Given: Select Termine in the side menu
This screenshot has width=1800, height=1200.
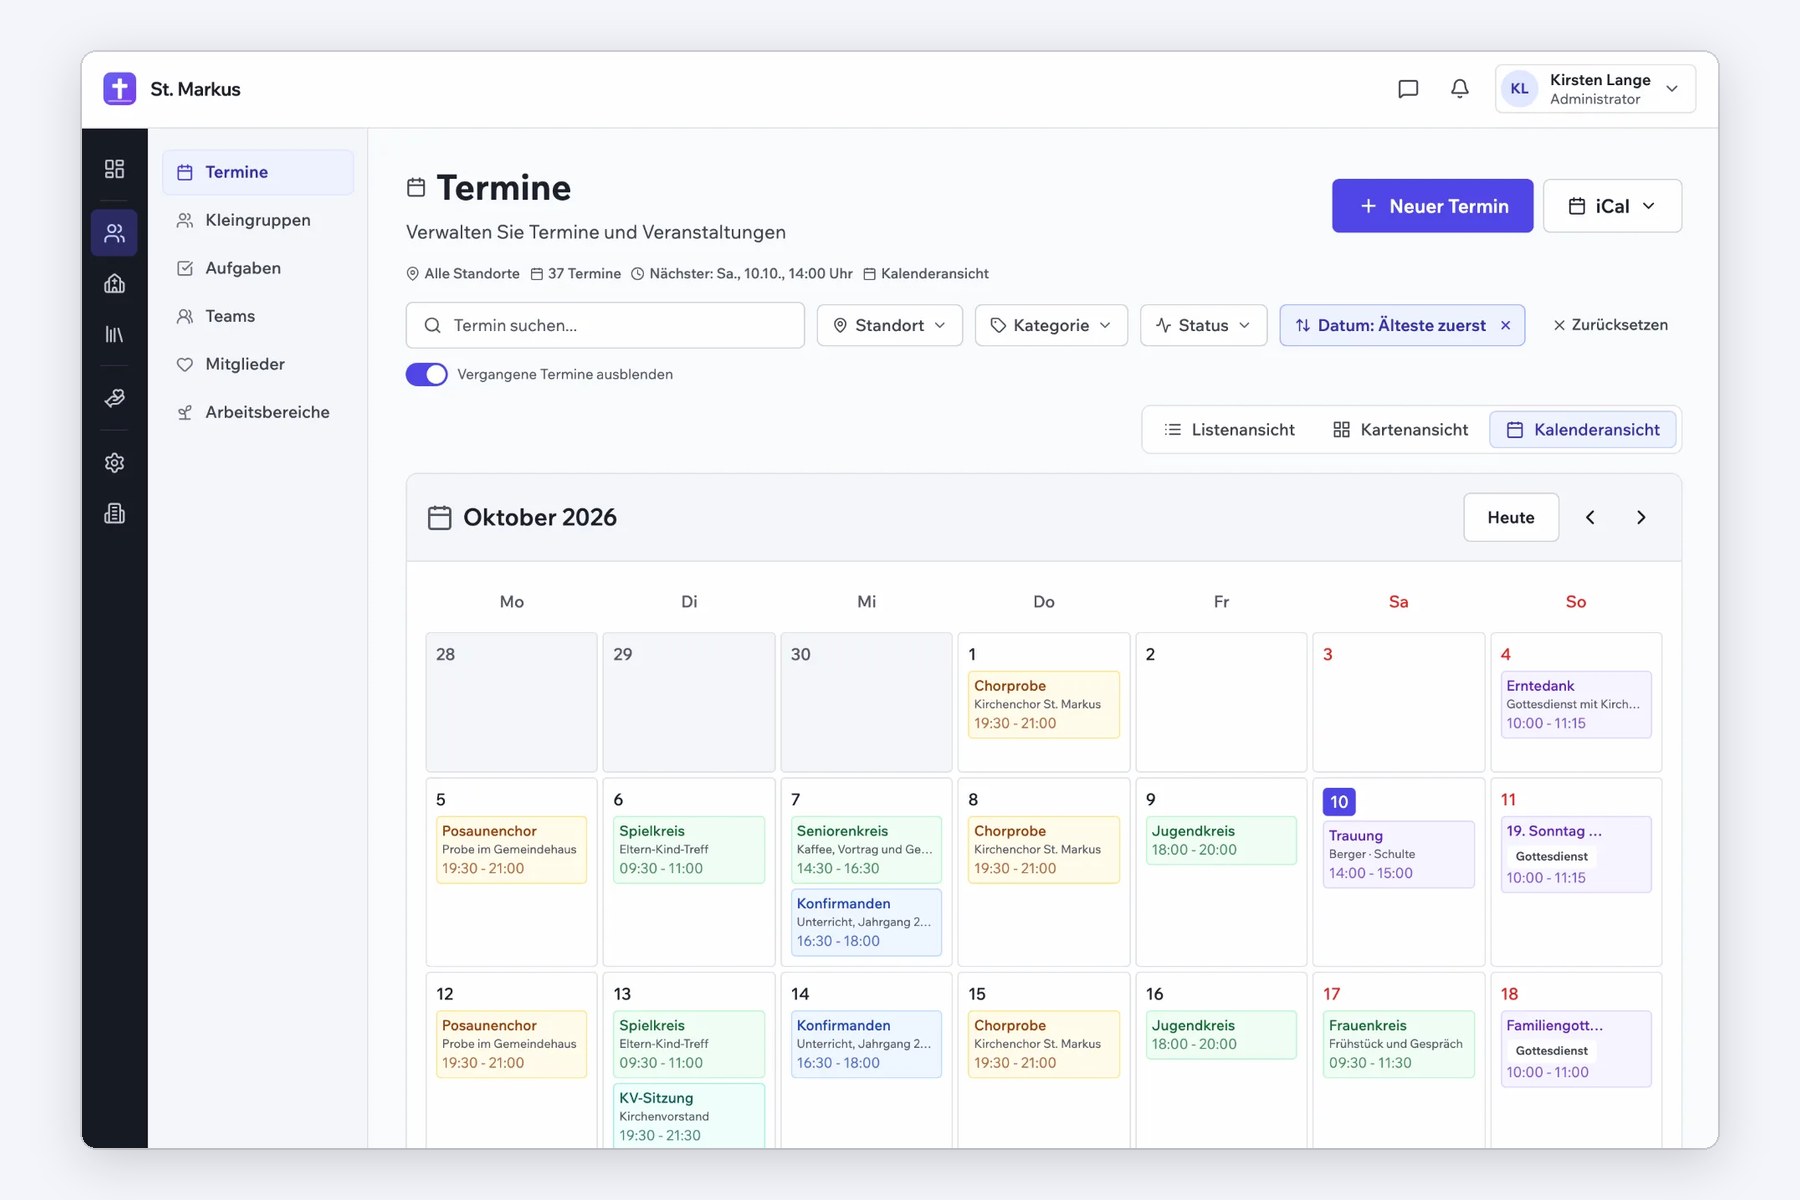Looking at the screenshot, I should 258,172.
